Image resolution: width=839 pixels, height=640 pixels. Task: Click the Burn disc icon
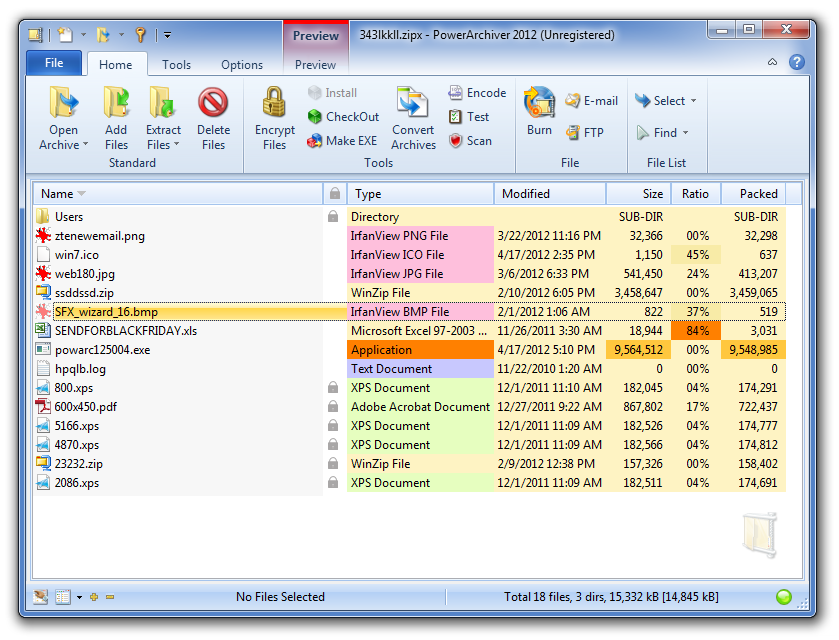pyautogui.click(x=539, y=102)
